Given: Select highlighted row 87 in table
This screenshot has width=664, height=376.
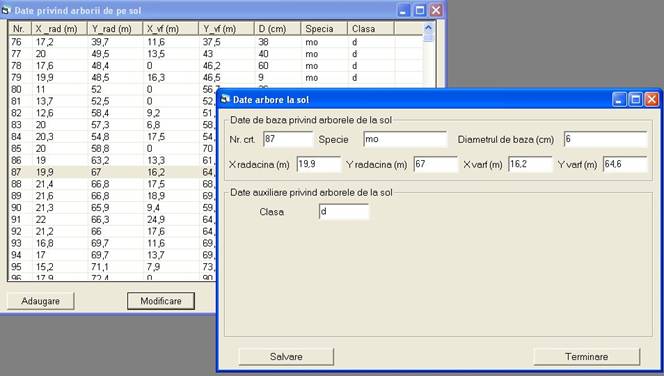Looking at the screenshot, I should (112, 172).
